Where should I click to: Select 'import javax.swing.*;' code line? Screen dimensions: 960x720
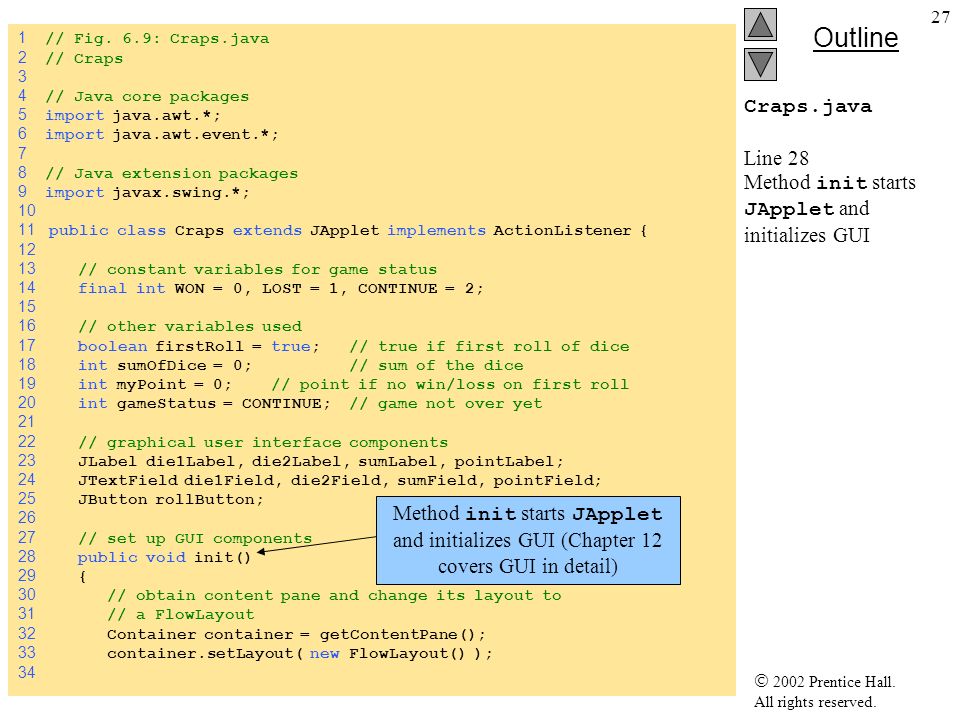148,193
